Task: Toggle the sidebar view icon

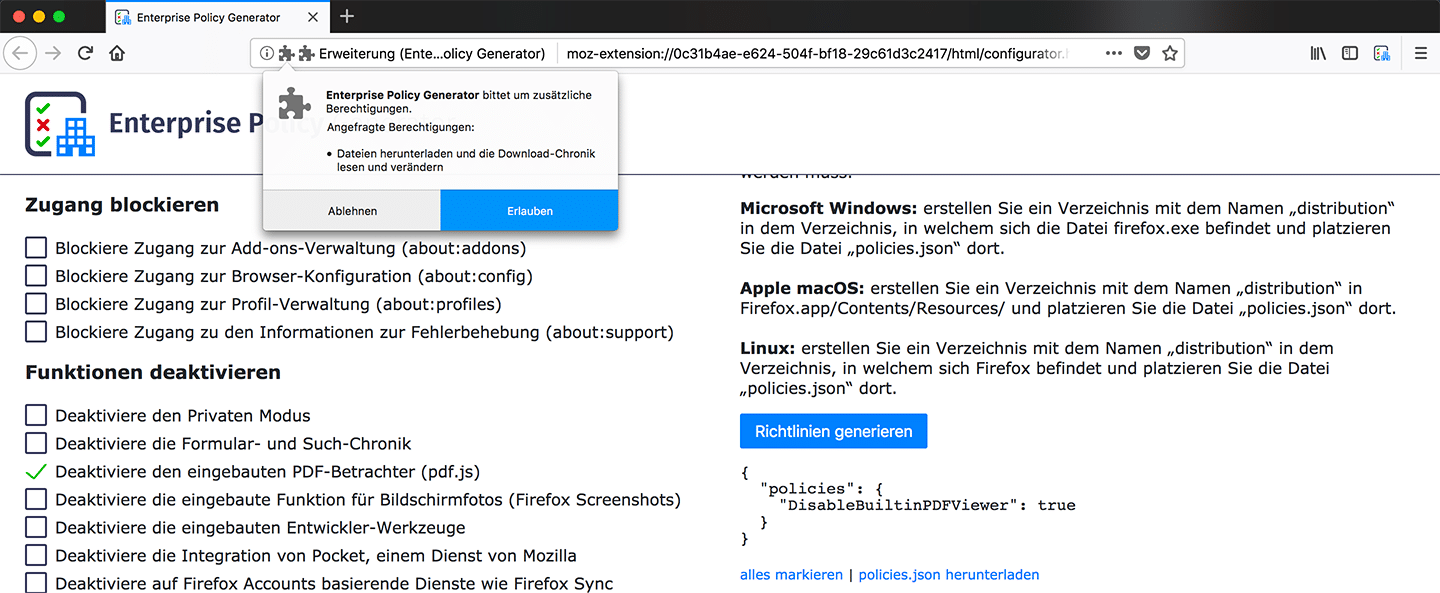Action: [1350, 53]
